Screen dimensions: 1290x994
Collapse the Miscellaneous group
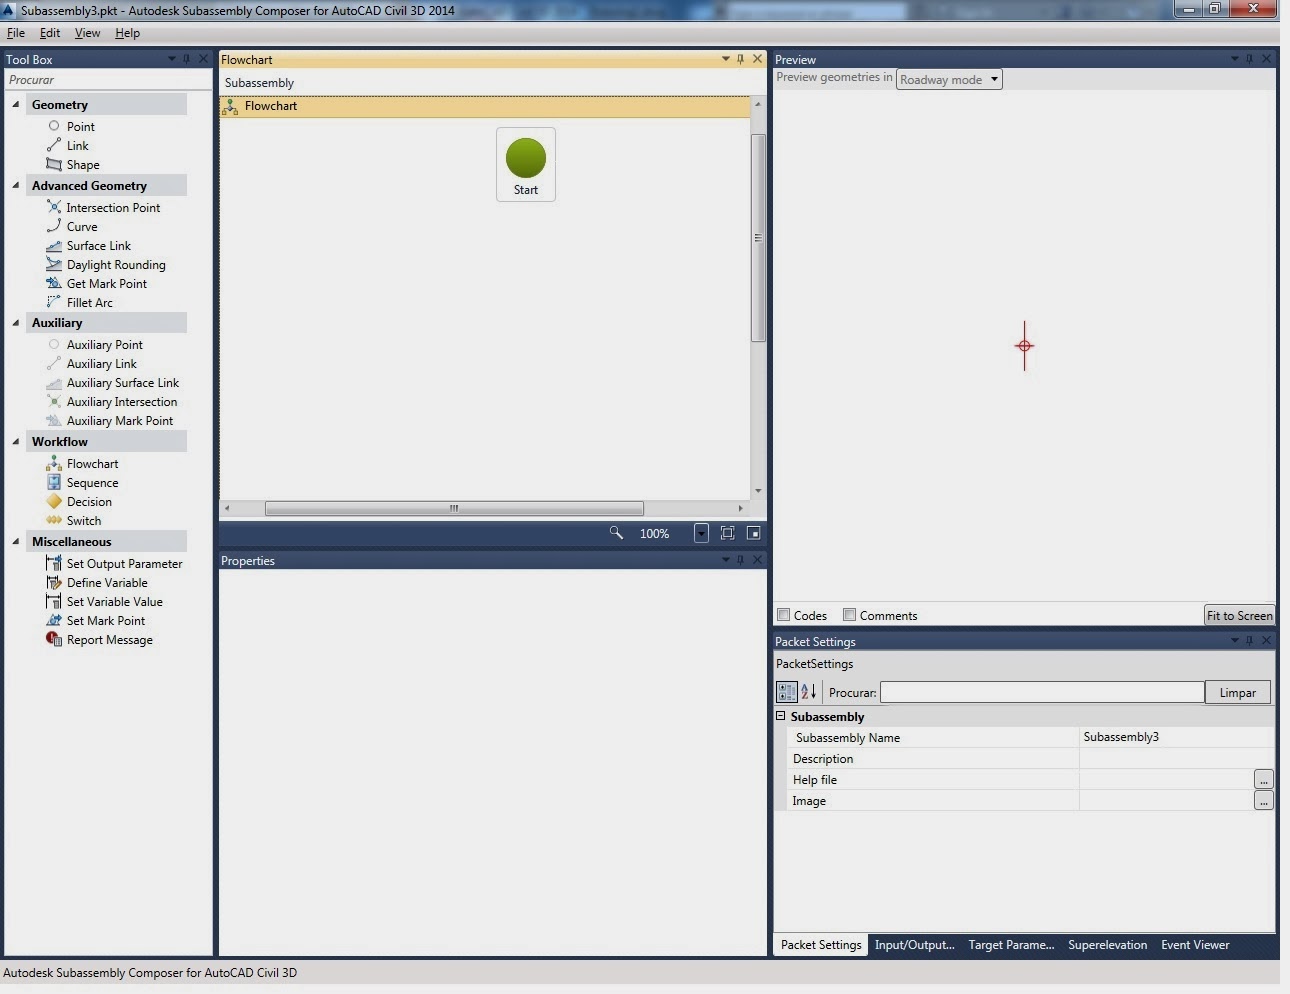15,541
